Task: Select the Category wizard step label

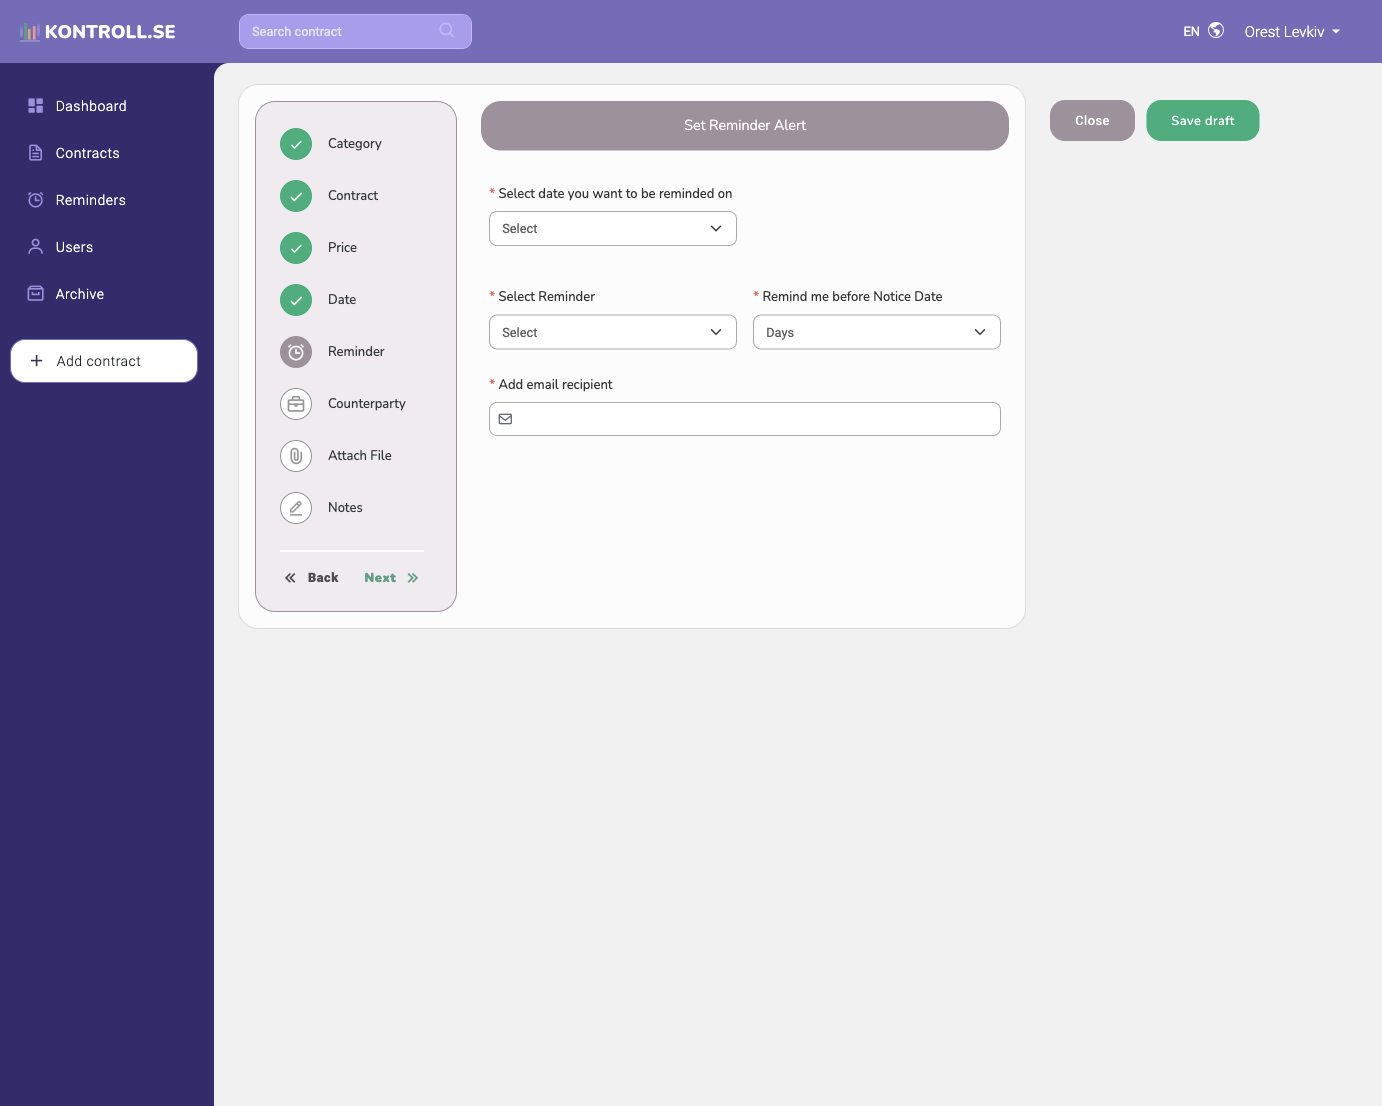Action: click(x=355, y=144)
